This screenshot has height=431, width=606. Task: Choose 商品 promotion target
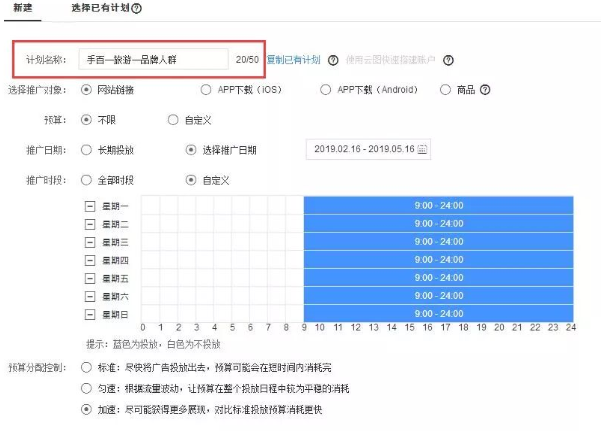[445, 90]
